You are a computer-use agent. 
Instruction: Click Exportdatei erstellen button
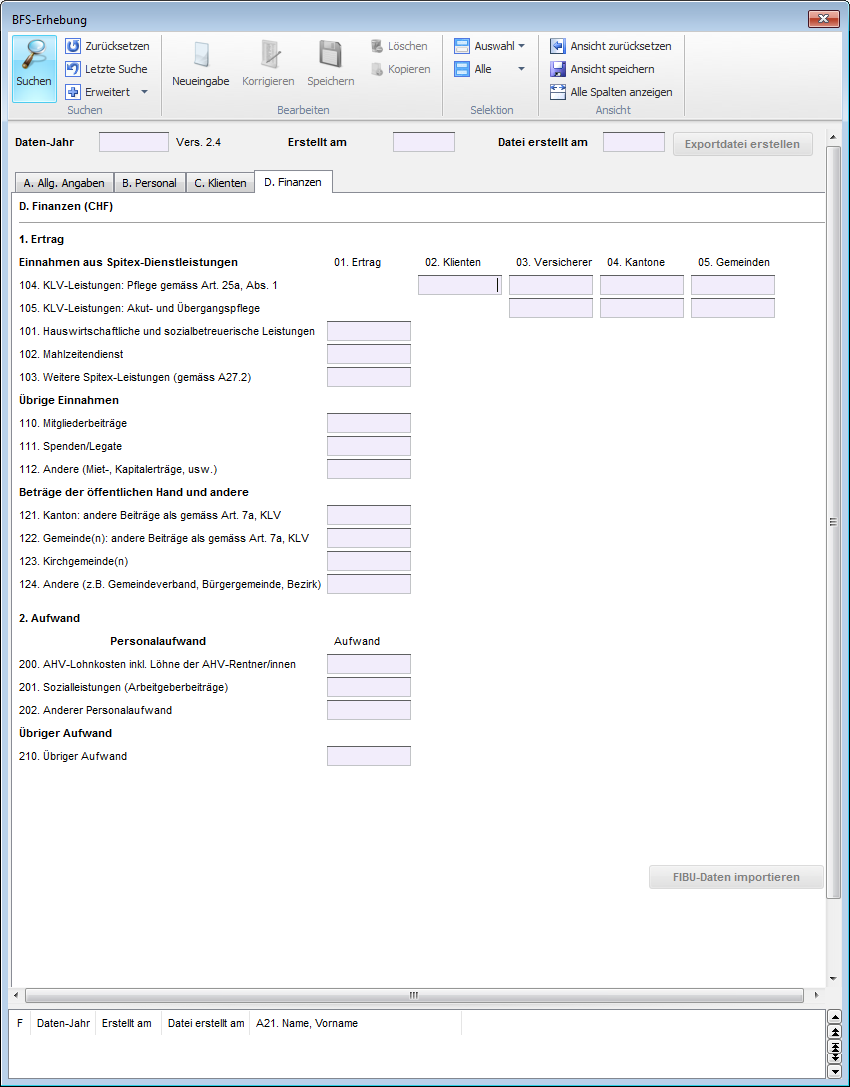(743, 144)
